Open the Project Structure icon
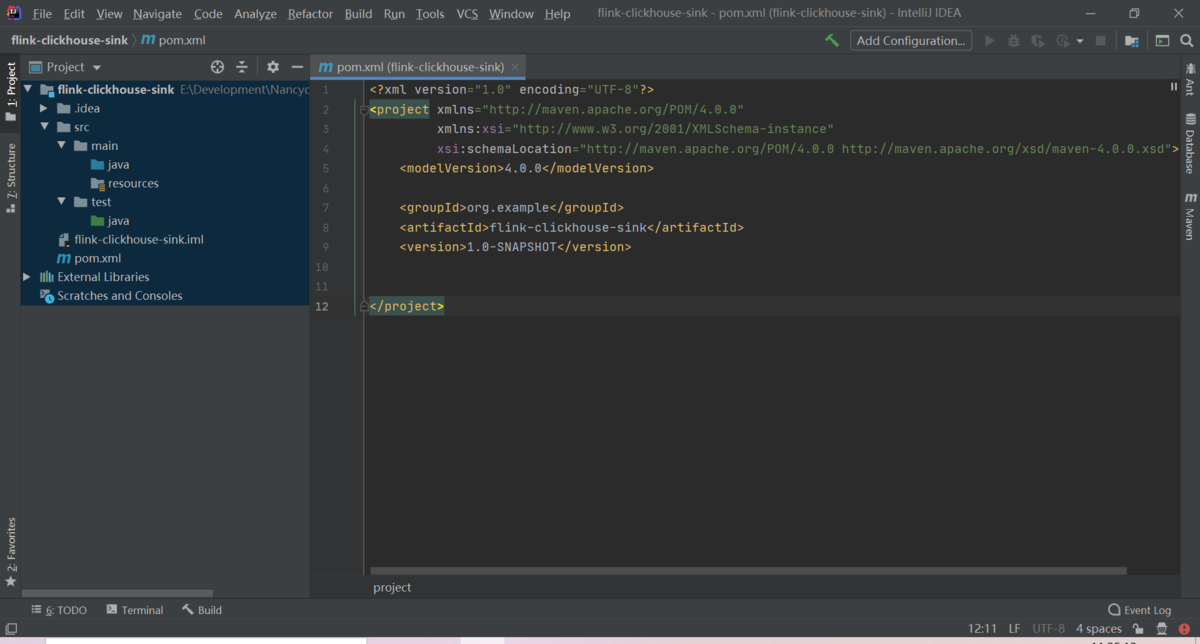 coord(1132,41)
